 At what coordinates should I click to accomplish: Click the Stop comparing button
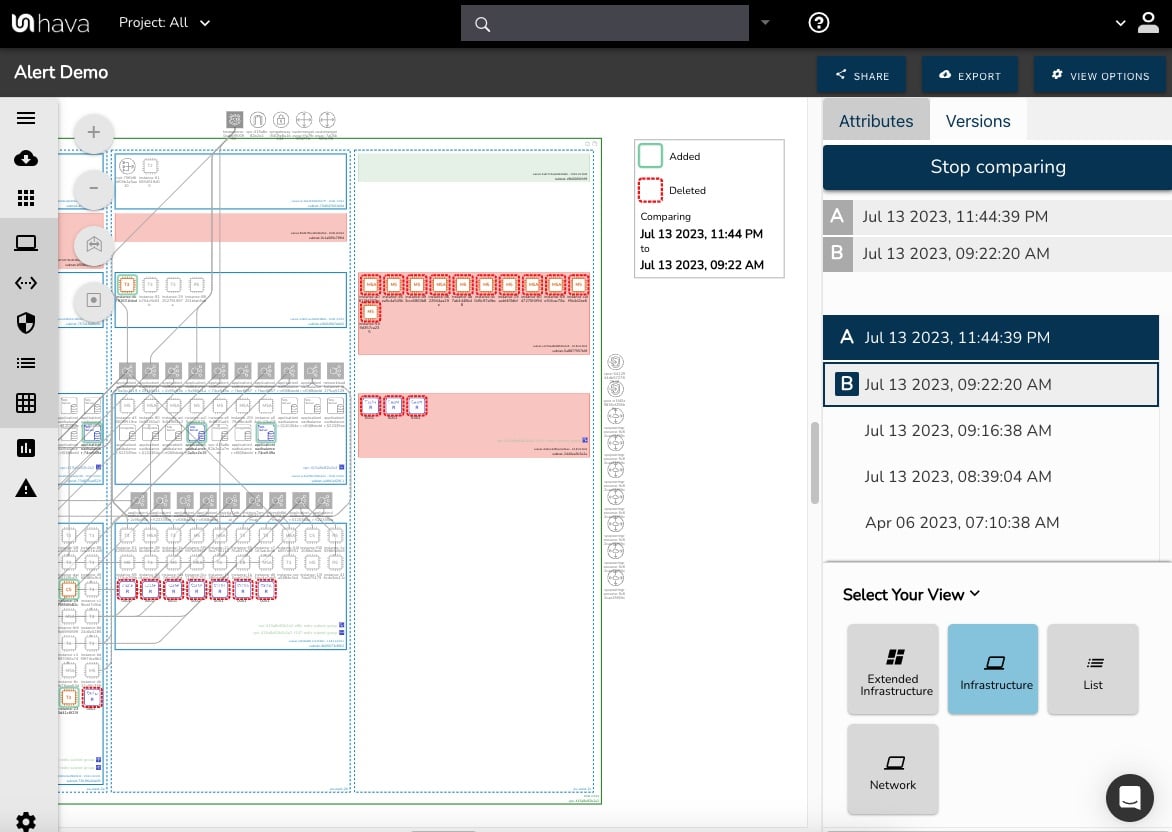point(997,166)
